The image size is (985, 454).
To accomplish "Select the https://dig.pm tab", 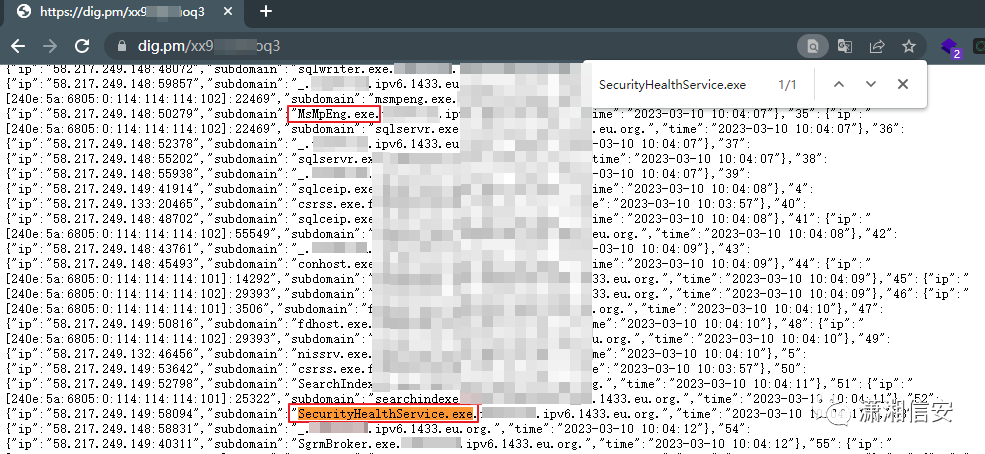I will click(x=122, y=12).
